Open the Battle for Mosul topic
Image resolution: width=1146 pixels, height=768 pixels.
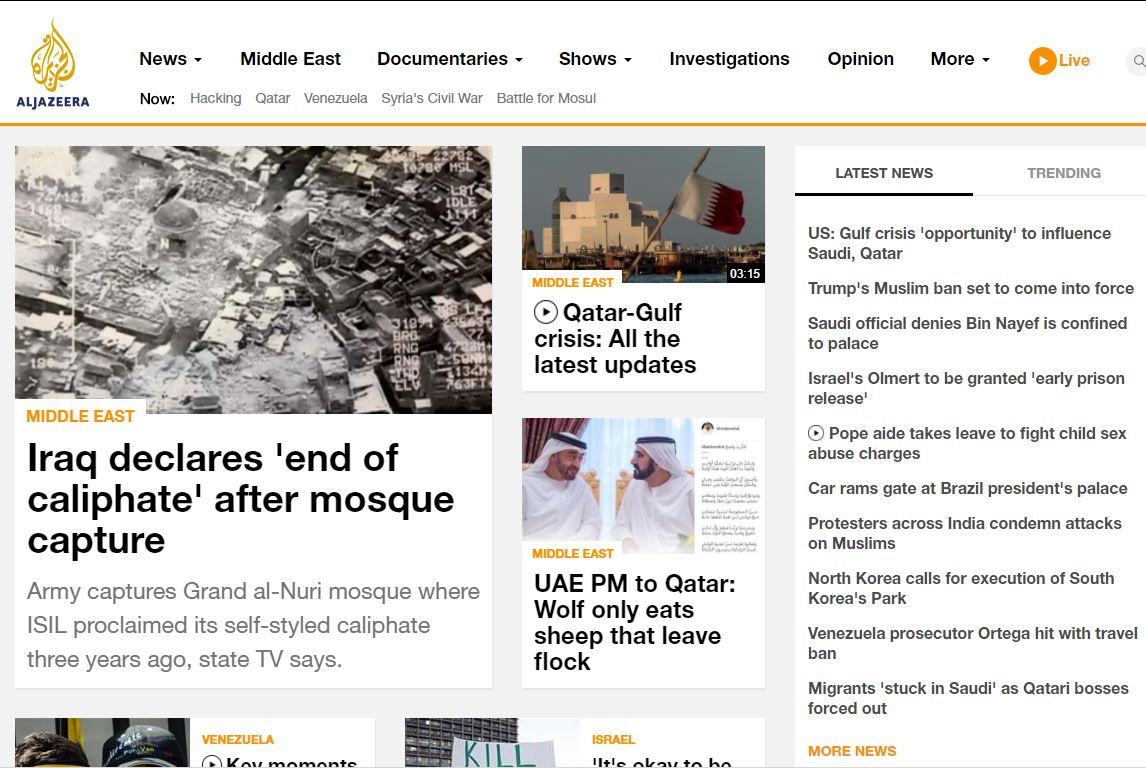(x=546, y=99)
